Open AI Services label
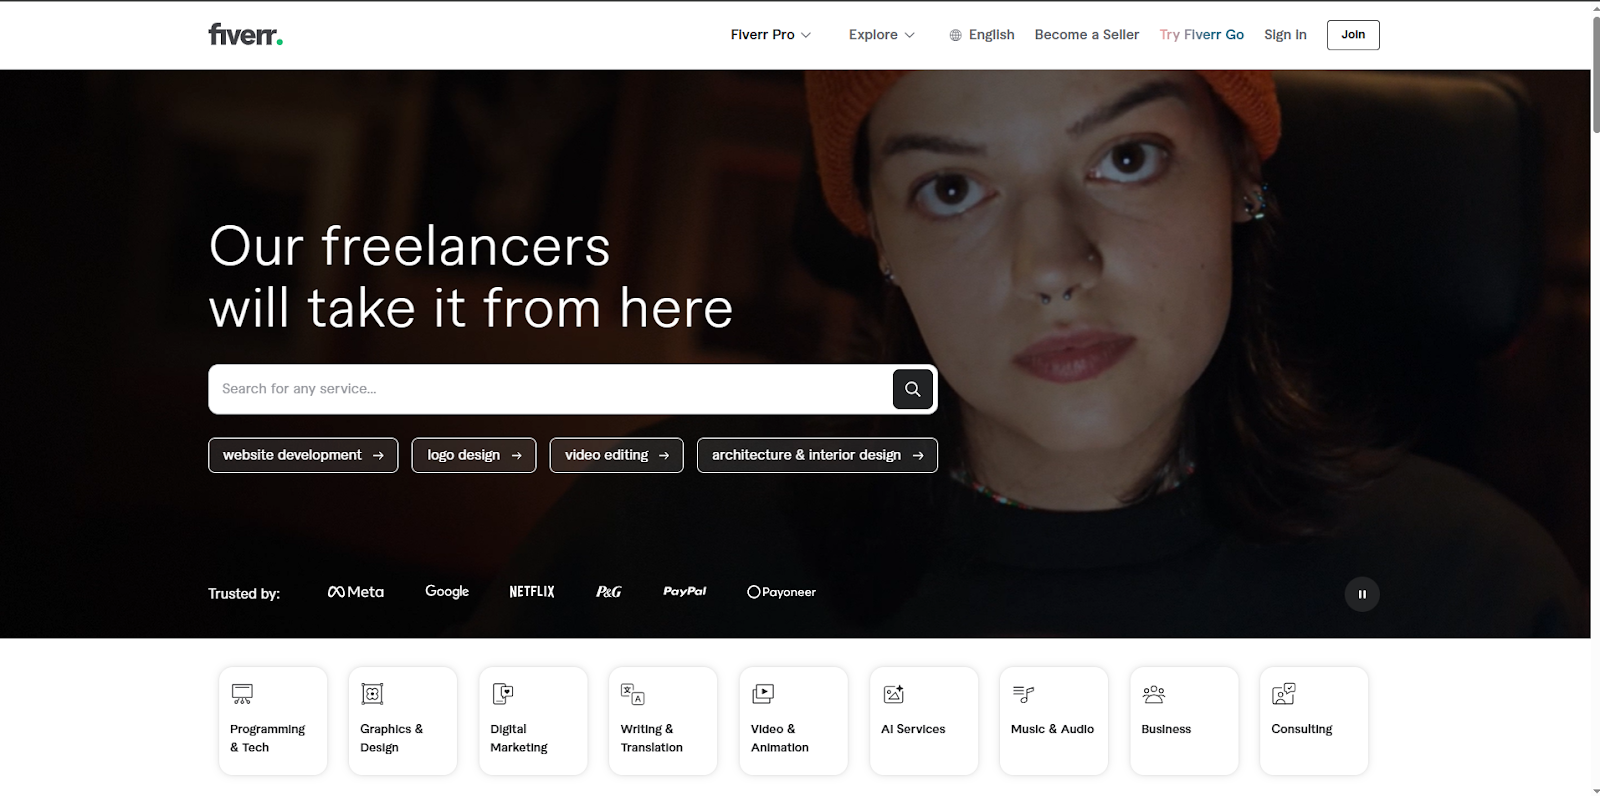1600x796 pixels. [x=913, y=729]
